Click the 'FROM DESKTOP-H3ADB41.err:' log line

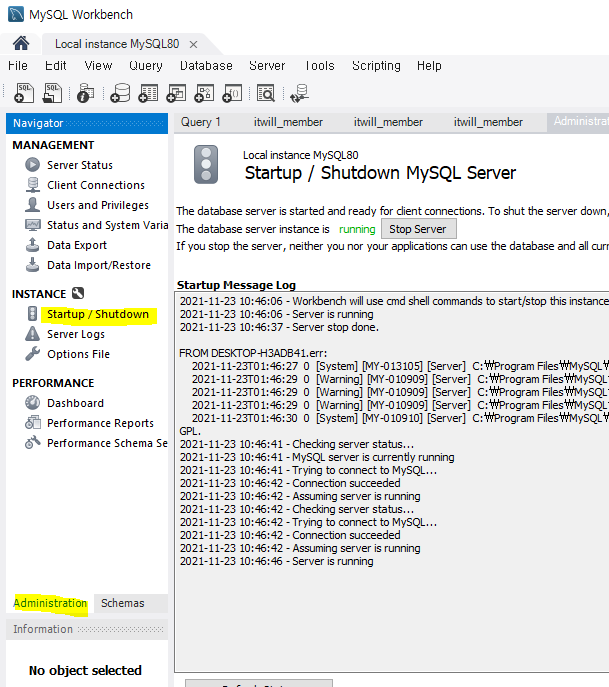point(253,353)
